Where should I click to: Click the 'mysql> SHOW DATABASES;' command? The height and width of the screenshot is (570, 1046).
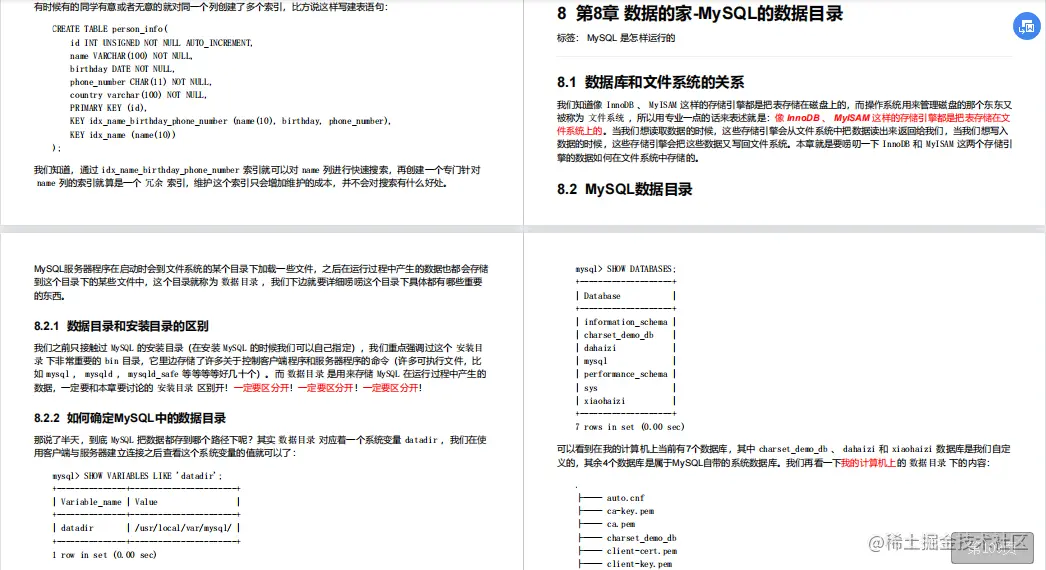[x=626, y=269]
